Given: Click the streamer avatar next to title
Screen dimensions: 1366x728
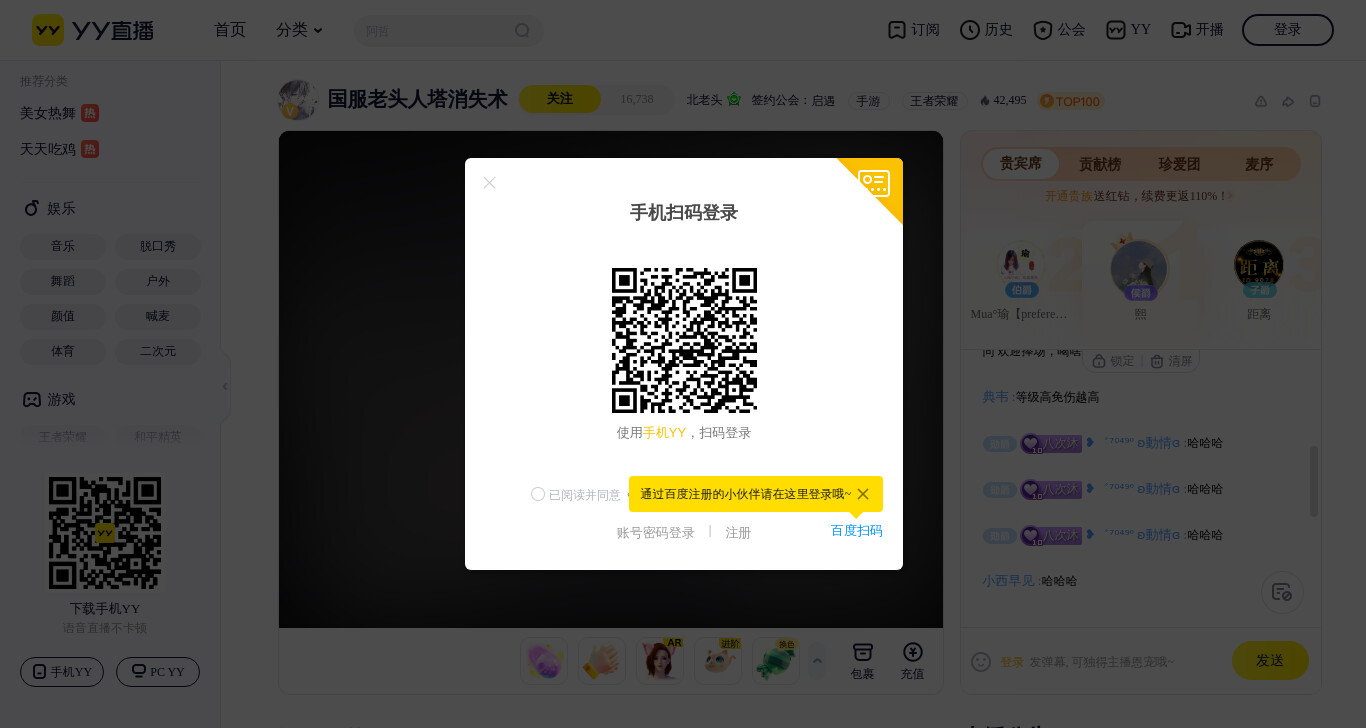Looking at the screenshot, I should coord(298,100).
